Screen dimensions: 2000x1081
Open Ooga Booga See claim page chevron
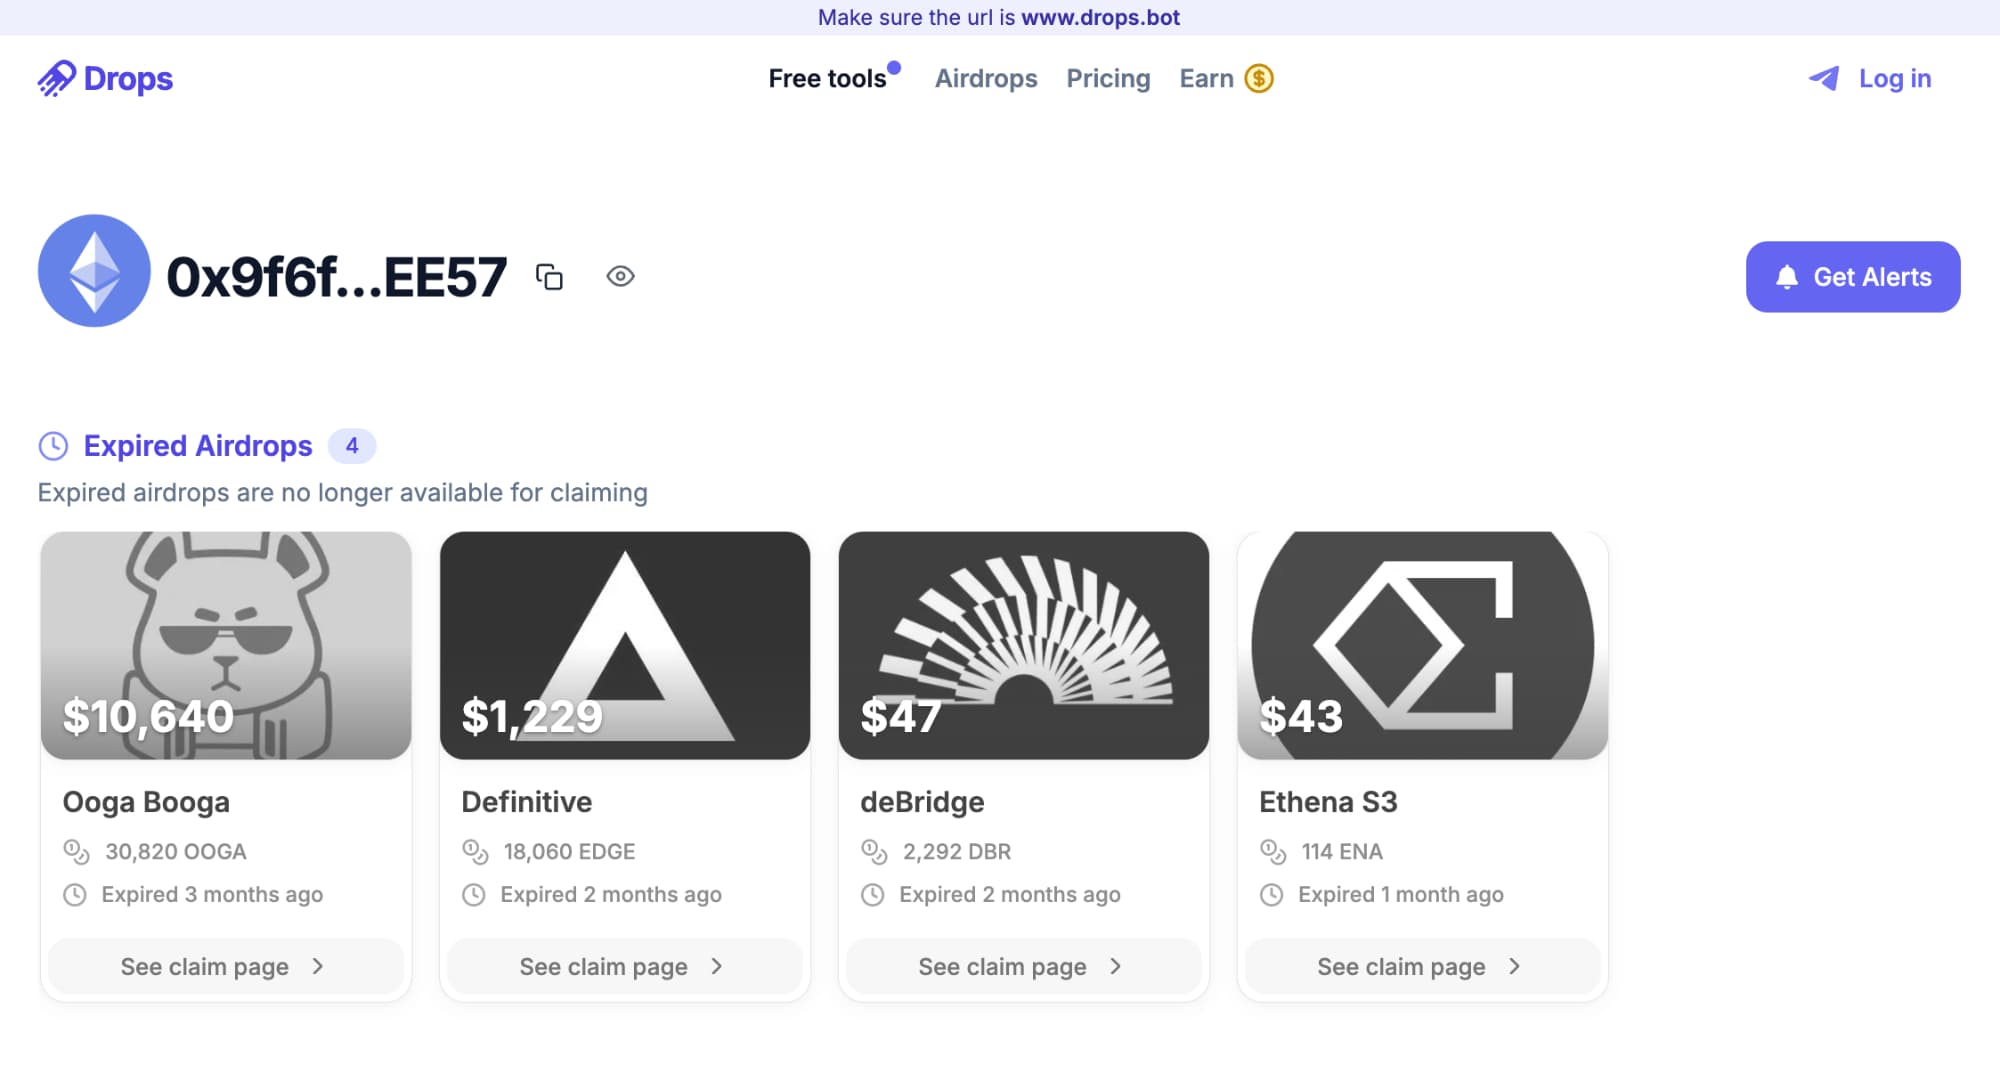coord(318,966)
